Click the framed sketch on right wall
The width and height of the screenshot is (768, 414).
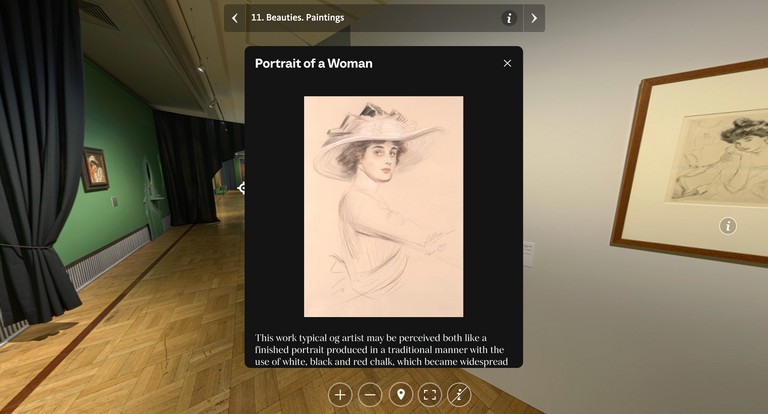(700, 160)
